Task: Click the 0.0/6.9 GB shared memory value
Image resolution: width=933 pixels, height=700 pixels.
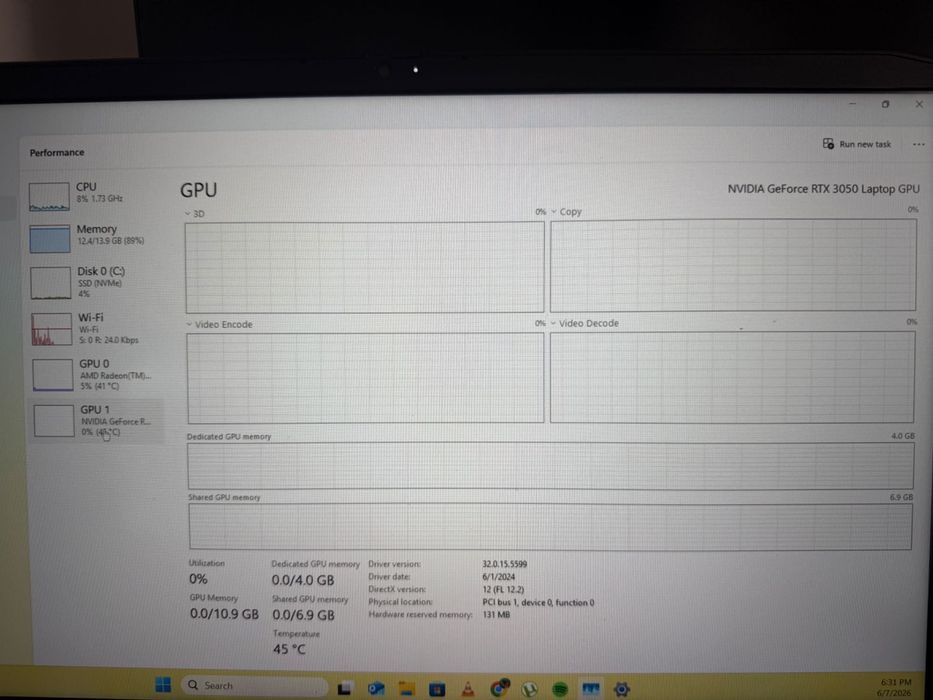Action: pyautogui.click(x=303, y=615)
